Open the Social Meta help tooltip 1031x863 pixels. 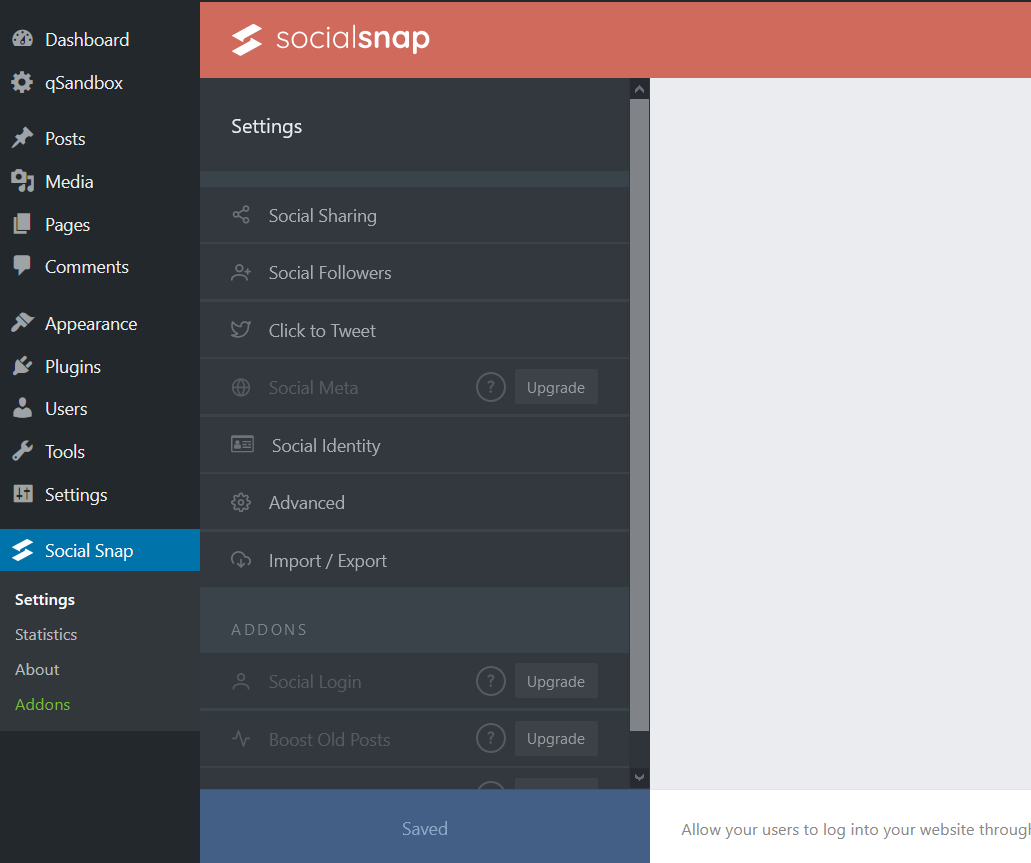pos(491,387)
